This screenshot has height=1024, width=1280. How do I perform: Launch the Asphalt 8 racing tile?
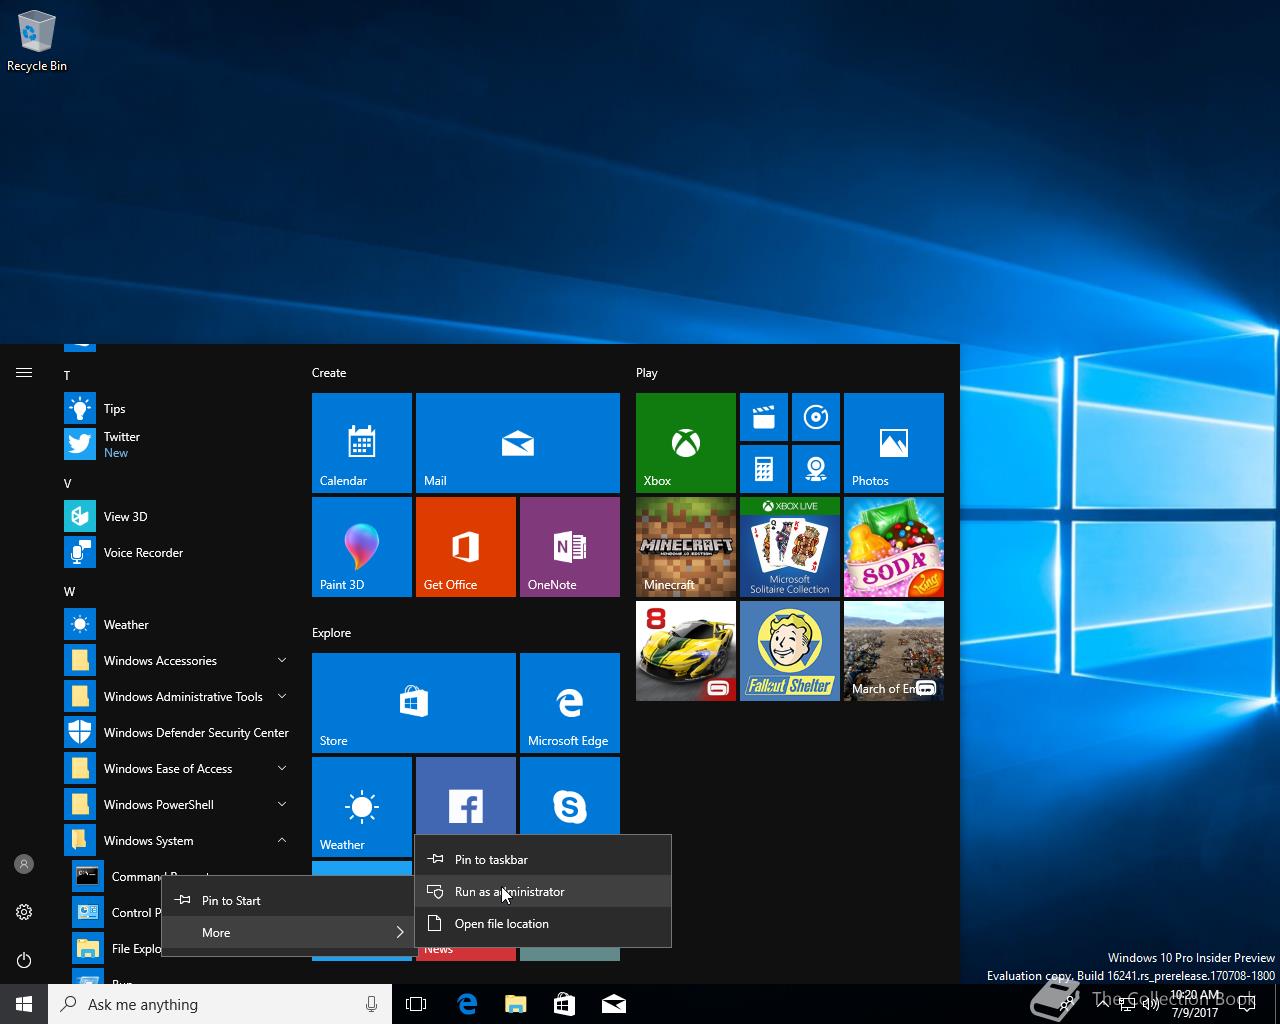[686, 651]
